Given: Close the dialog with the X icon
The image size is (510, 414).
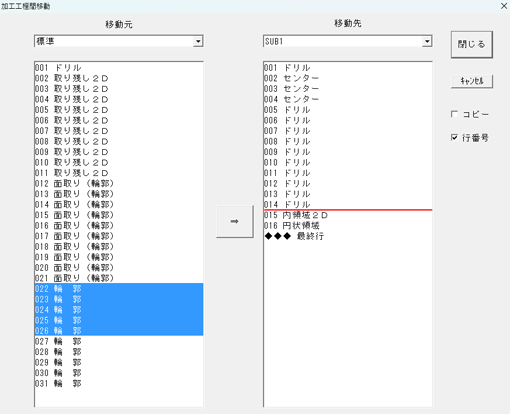Looking at the screenshot, I should [x=504, y=6].
